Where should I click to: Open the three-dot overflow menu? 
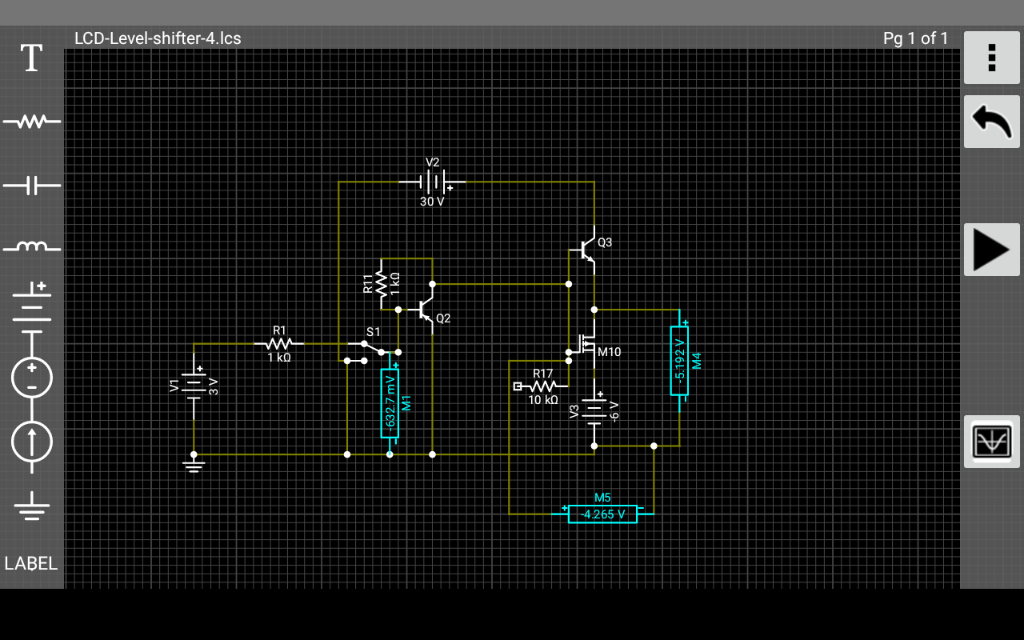pyautogui.click(x=991, y=57)
